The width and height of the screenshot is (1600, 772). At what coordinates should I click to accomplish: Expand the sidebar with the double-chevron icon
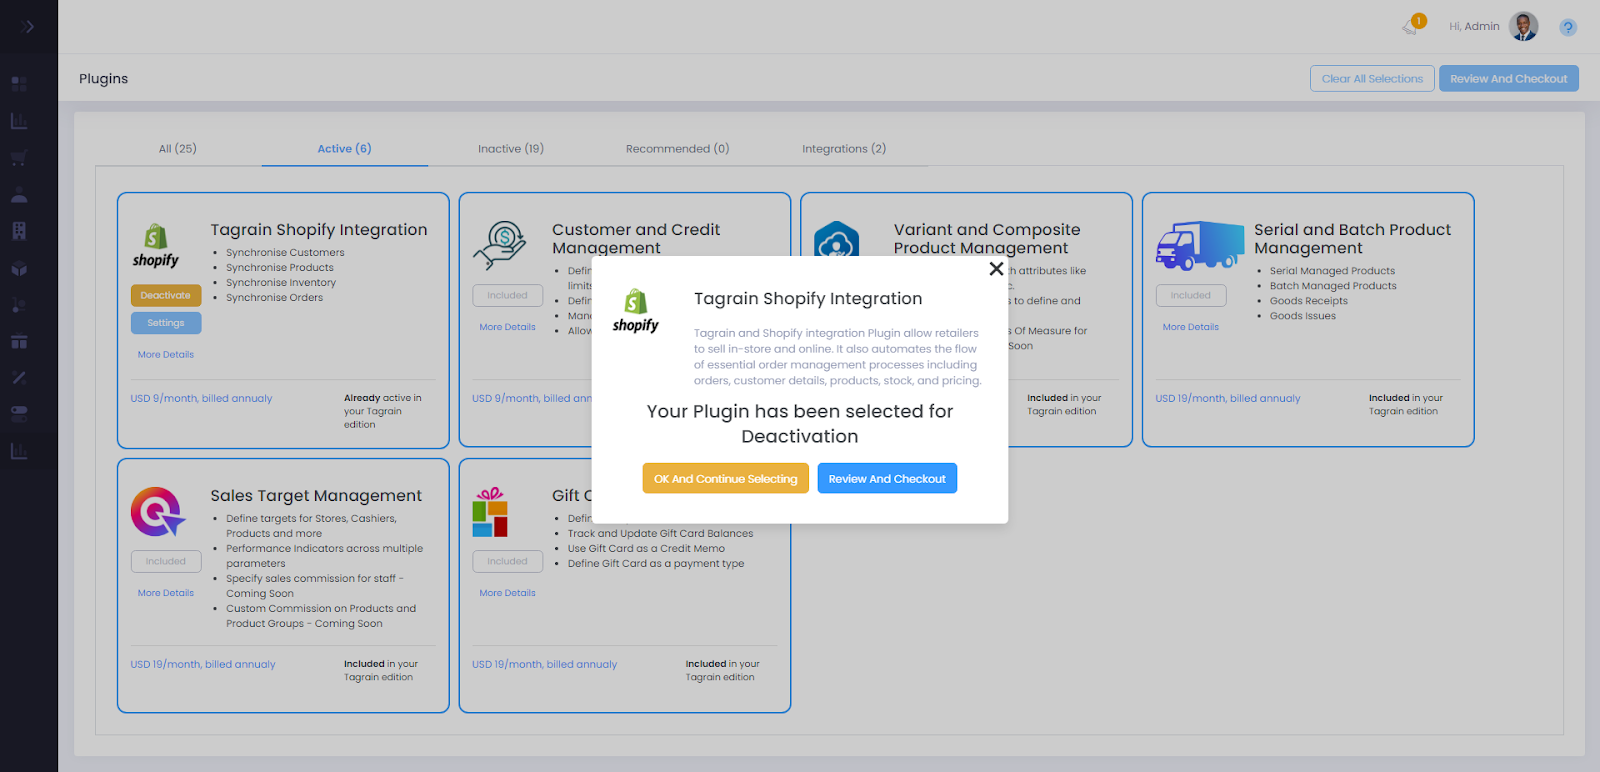click(x=28, y=27)
